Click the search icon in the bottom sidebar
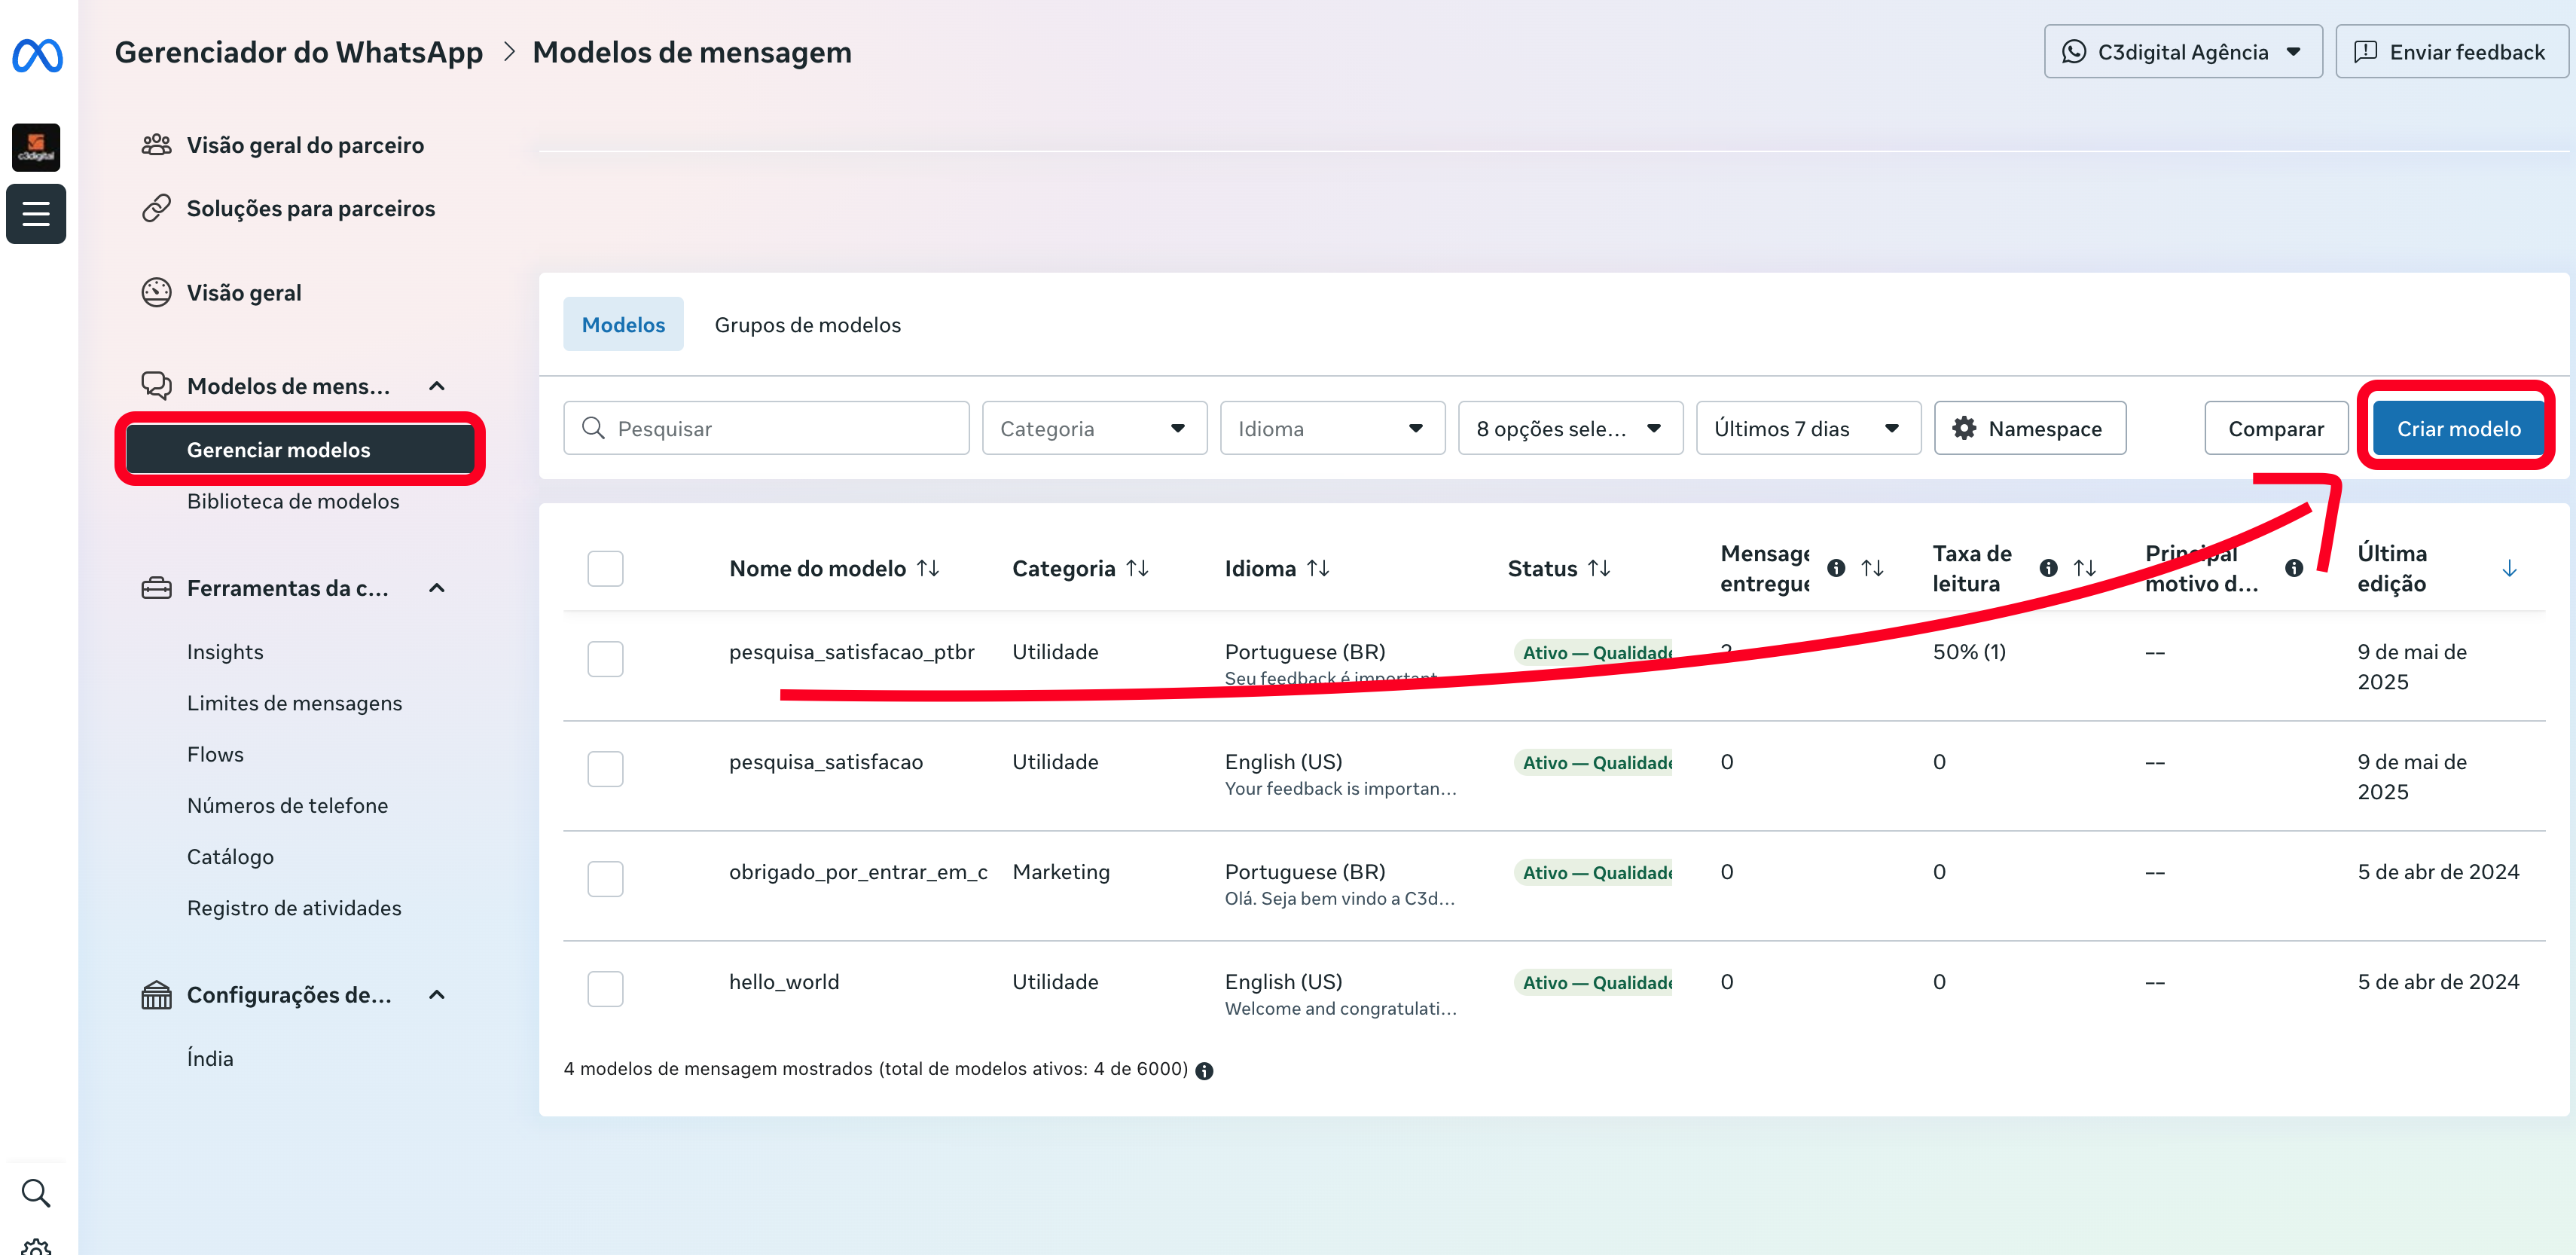 36,1192
